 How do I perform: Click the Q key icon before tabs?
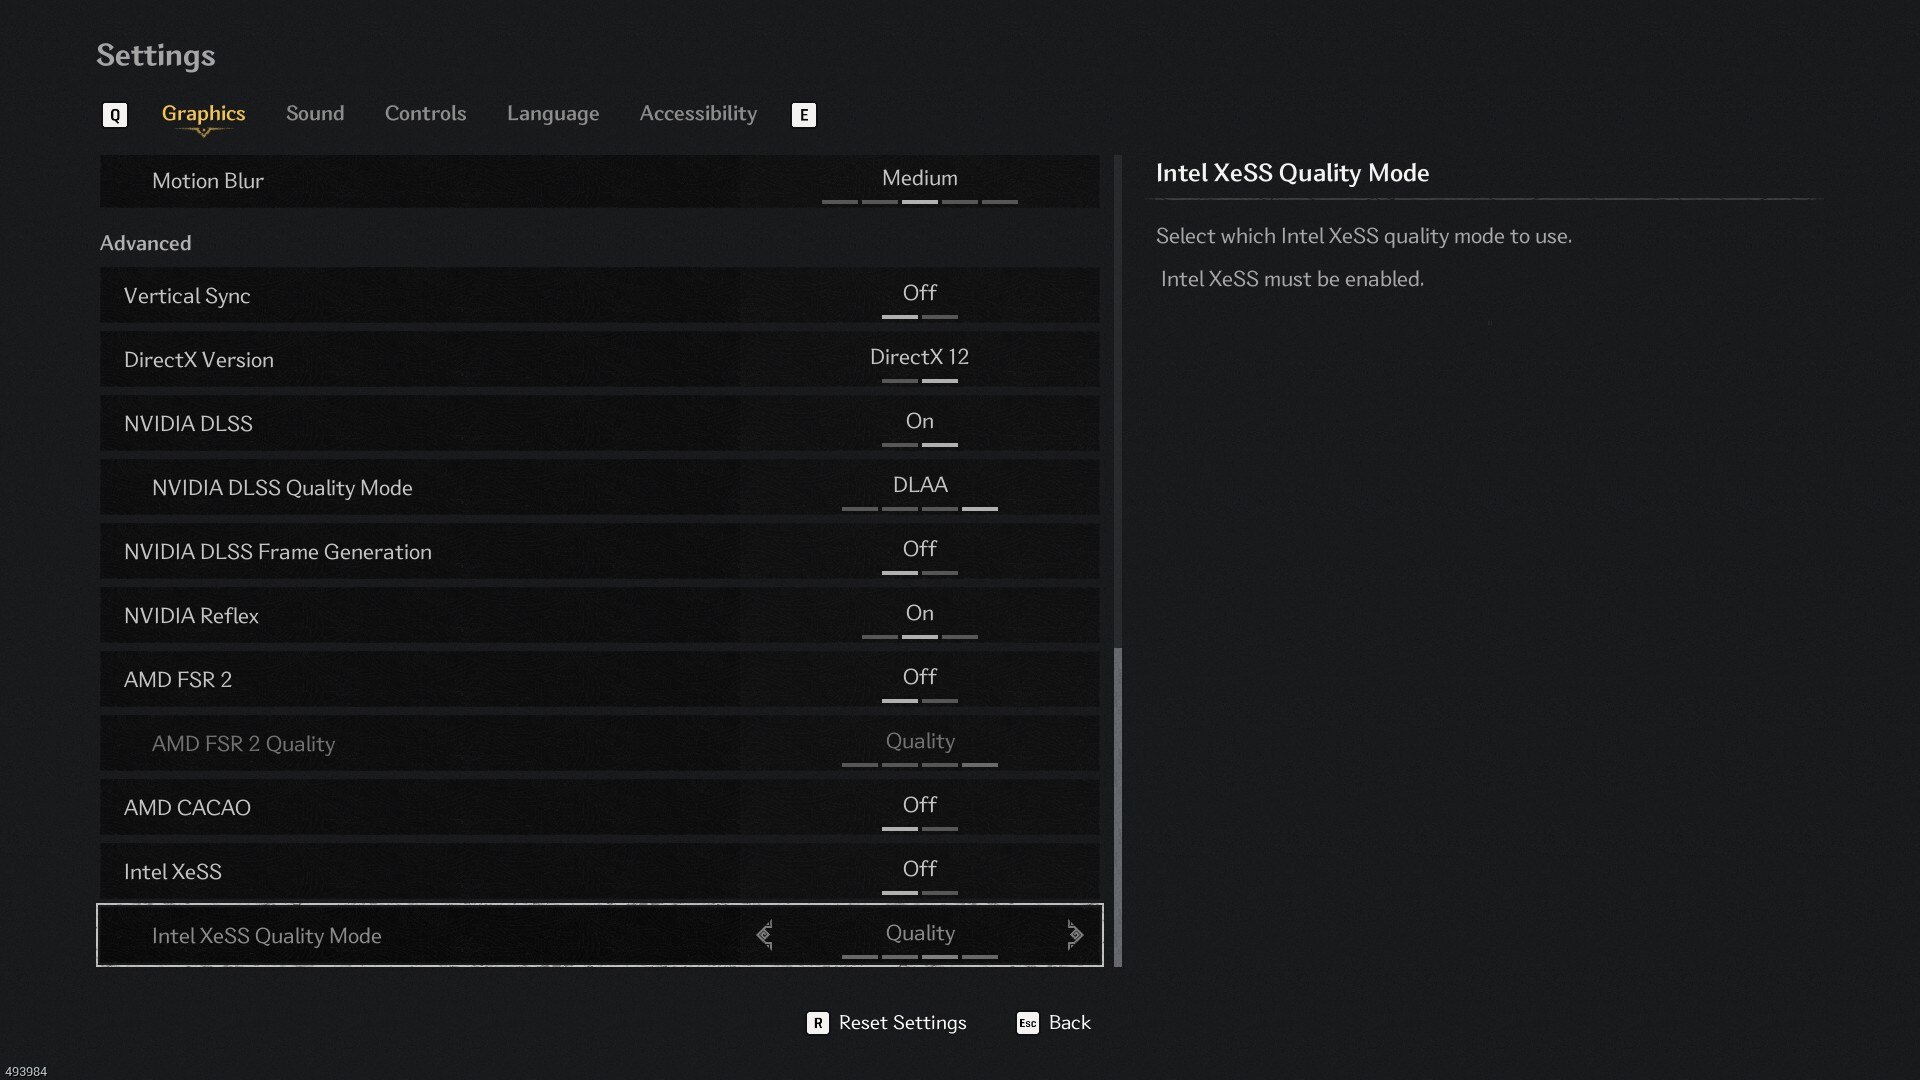(114, 115)
